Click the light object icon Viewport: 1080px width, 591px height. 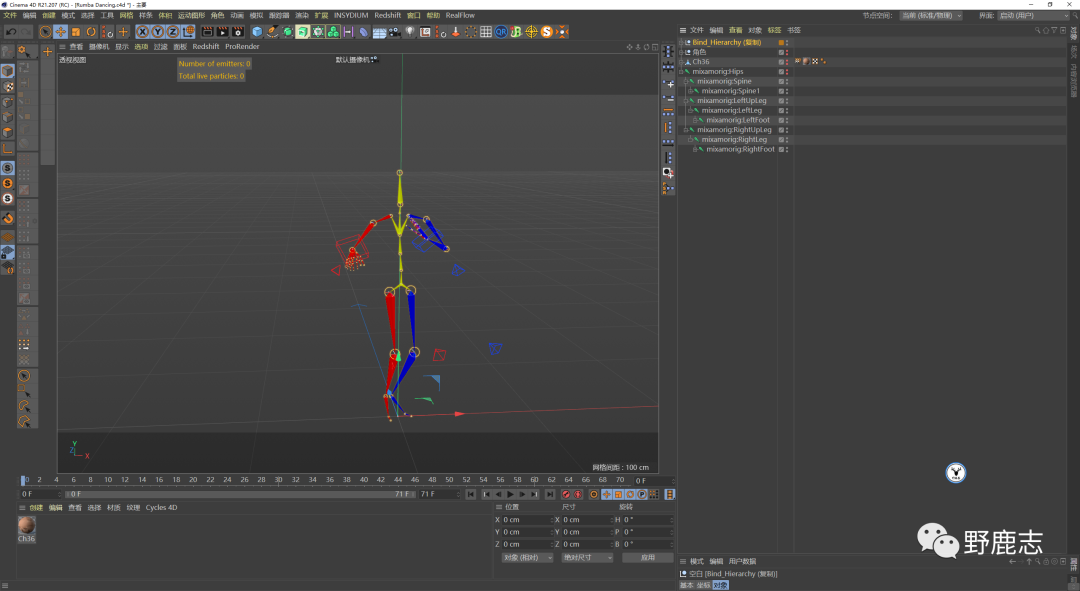(411, 32)
